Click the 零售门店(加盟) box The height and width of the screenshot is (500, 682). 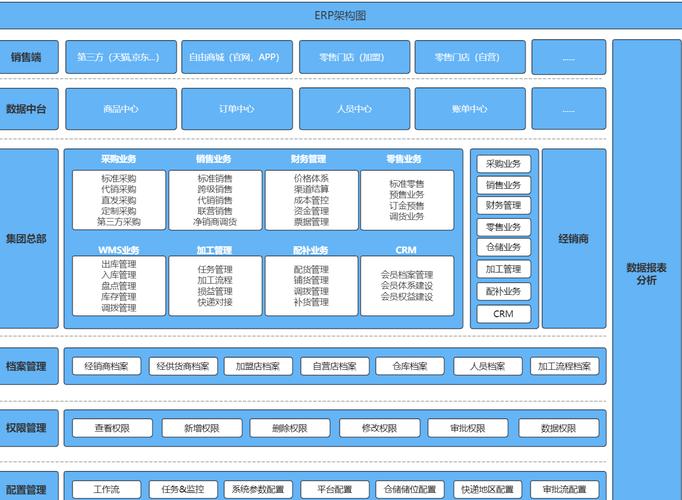354,57
